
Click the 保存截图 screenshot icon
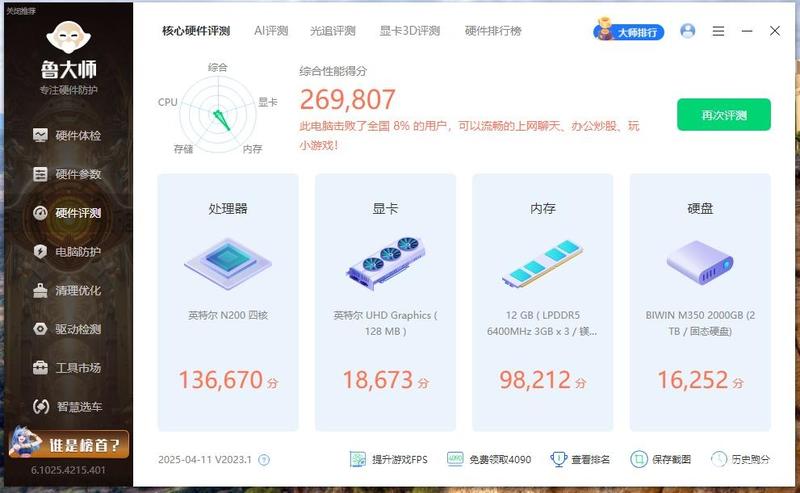click(639, 459)
